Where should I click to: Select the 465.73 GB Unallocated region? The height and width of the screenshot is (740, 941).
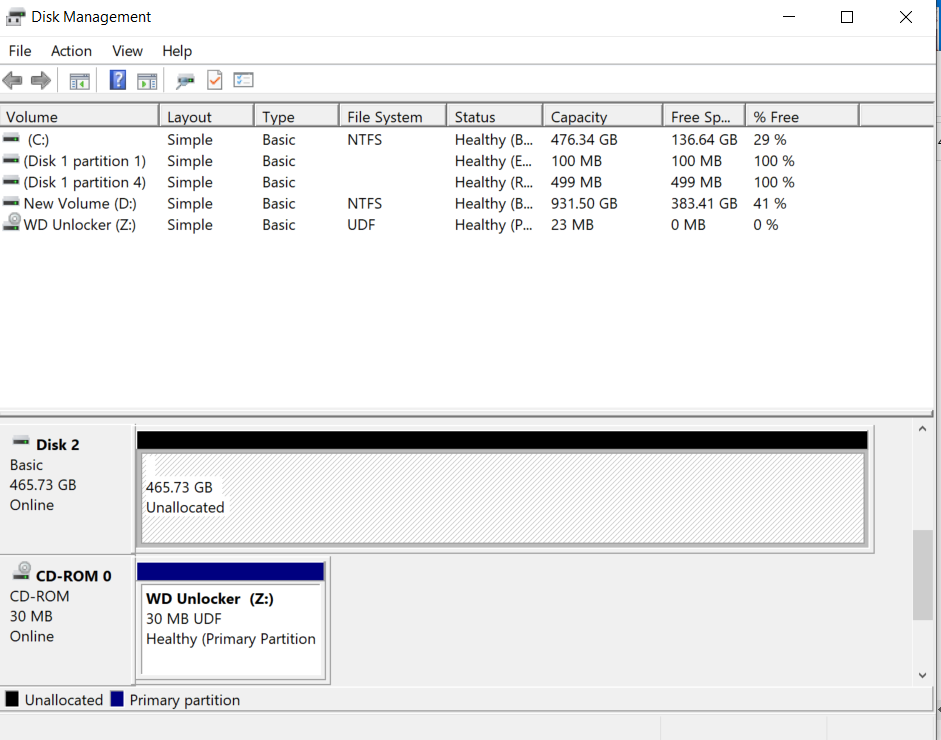[x=502, y=498]
